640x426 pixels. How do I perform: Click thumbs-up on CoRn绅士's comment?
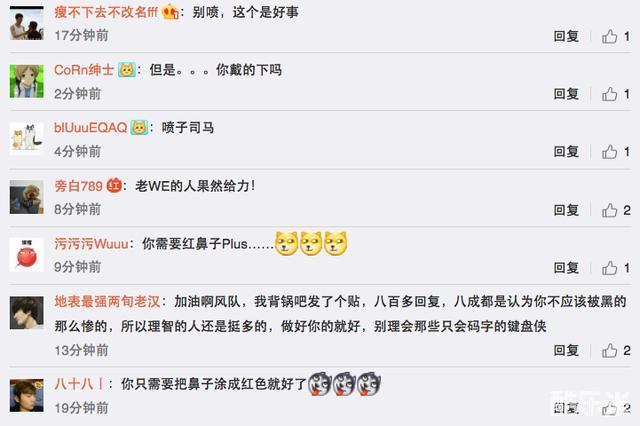610,94
